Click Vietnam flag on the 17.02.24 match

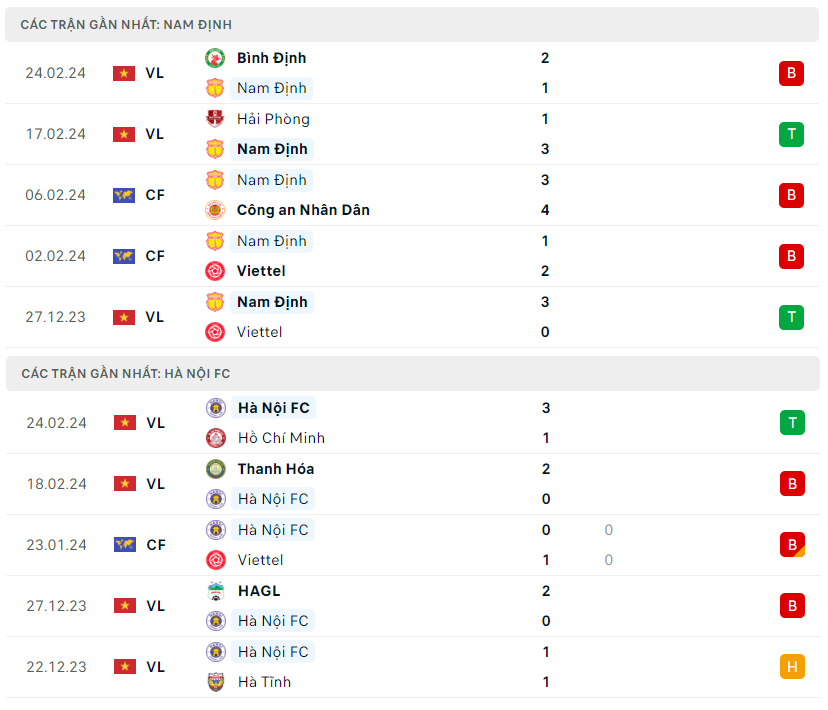click(x=124, y=134)
